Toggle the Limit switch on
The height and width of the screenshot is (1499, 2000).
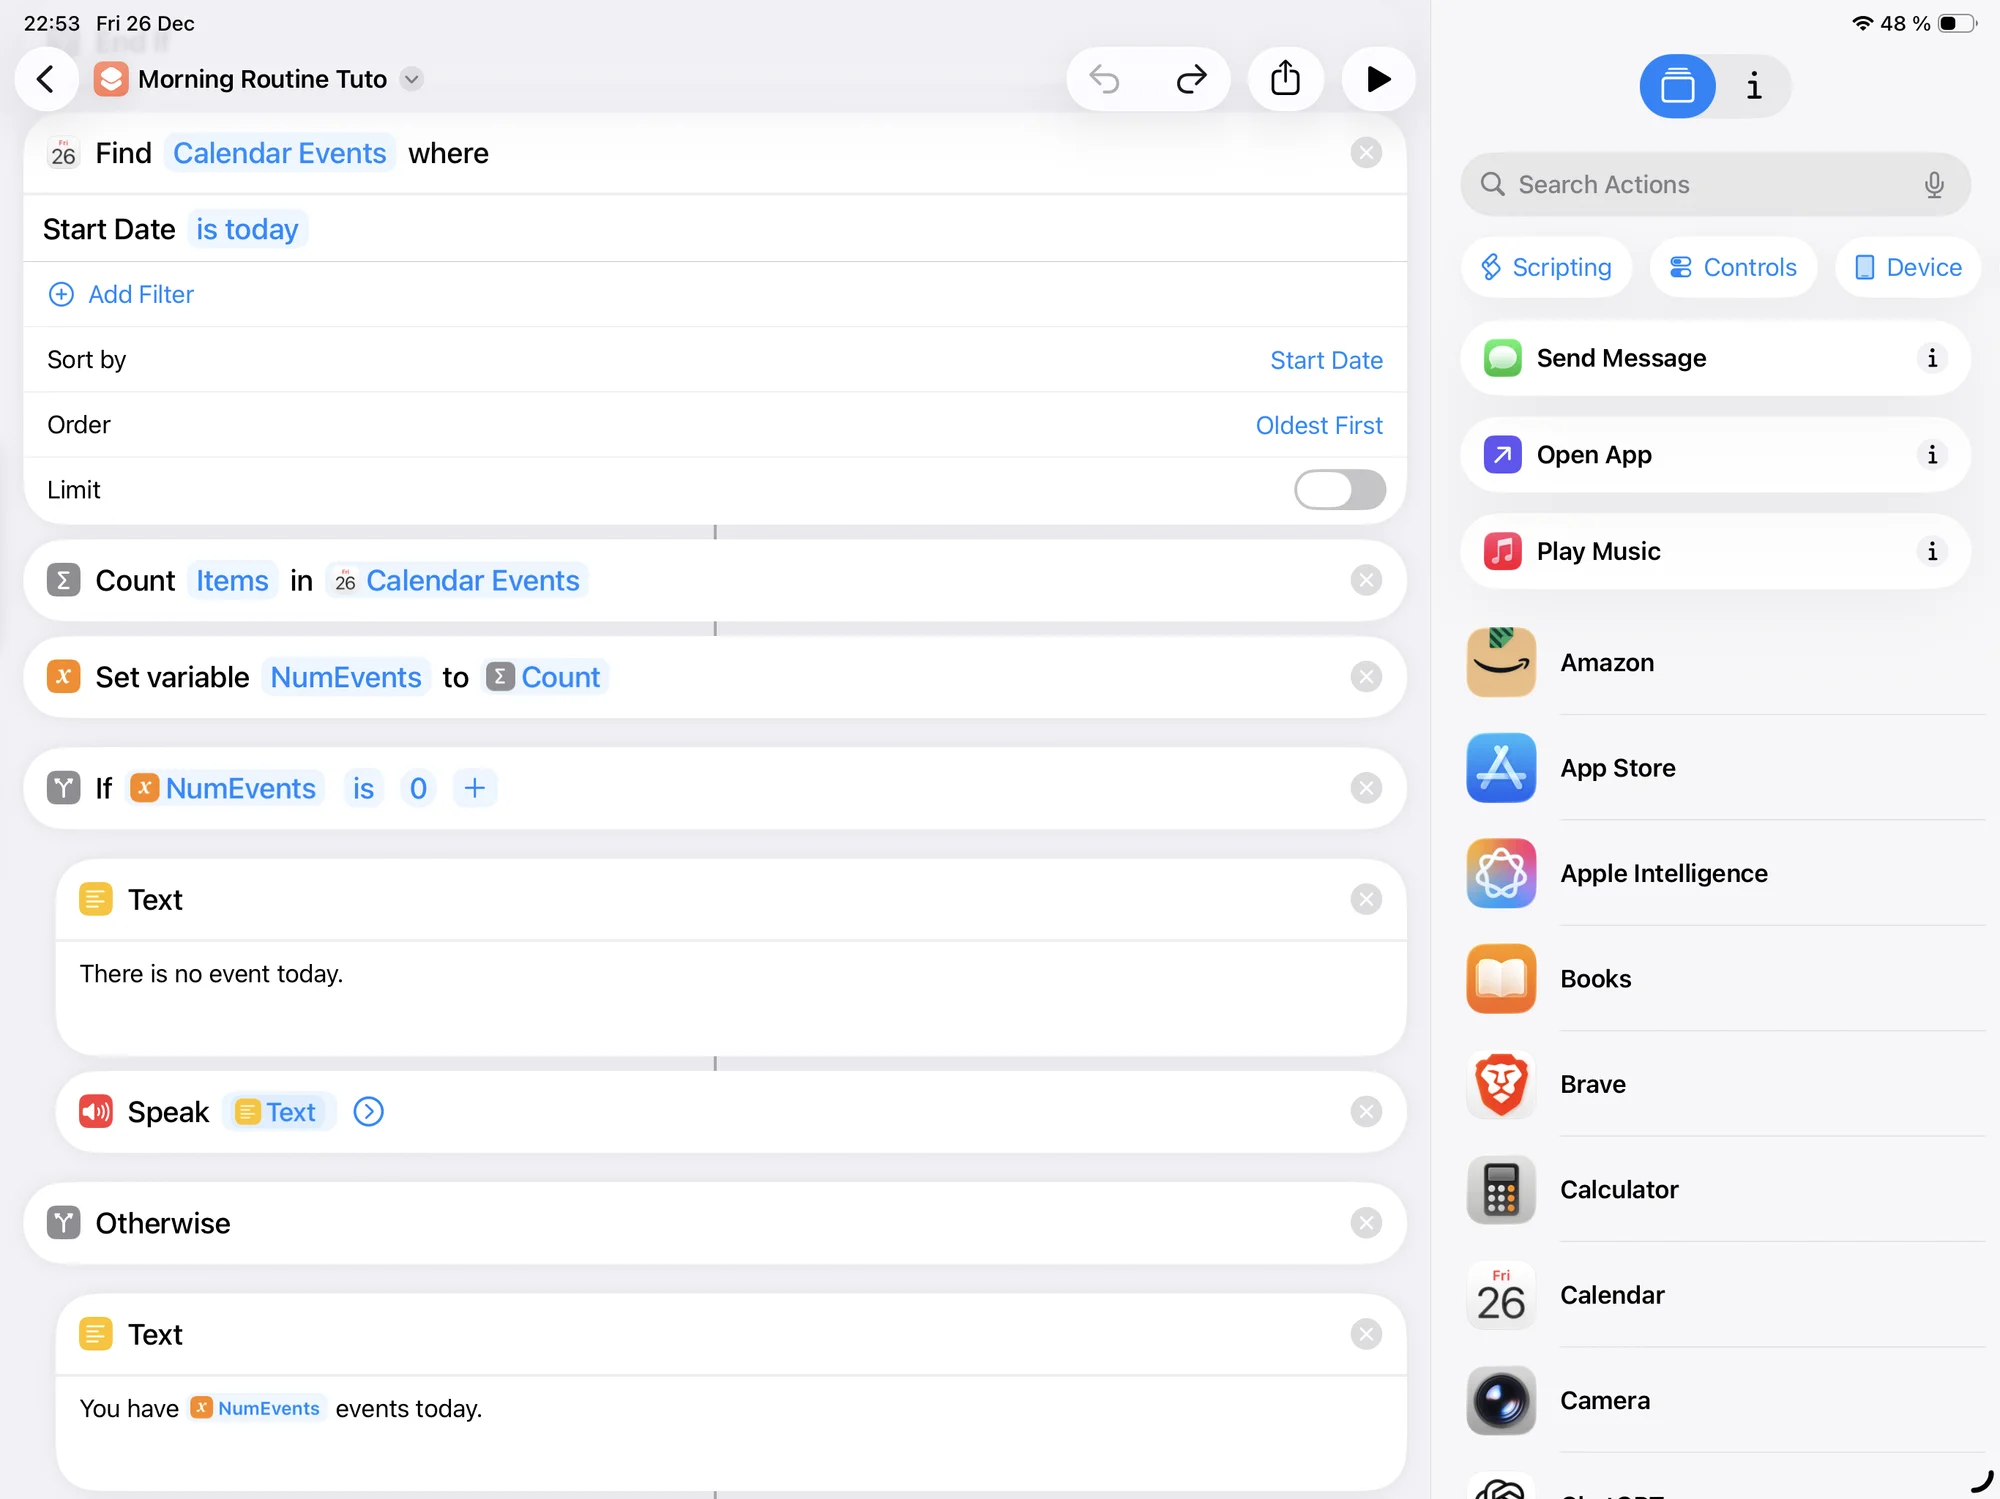[x=1339, y=490]
